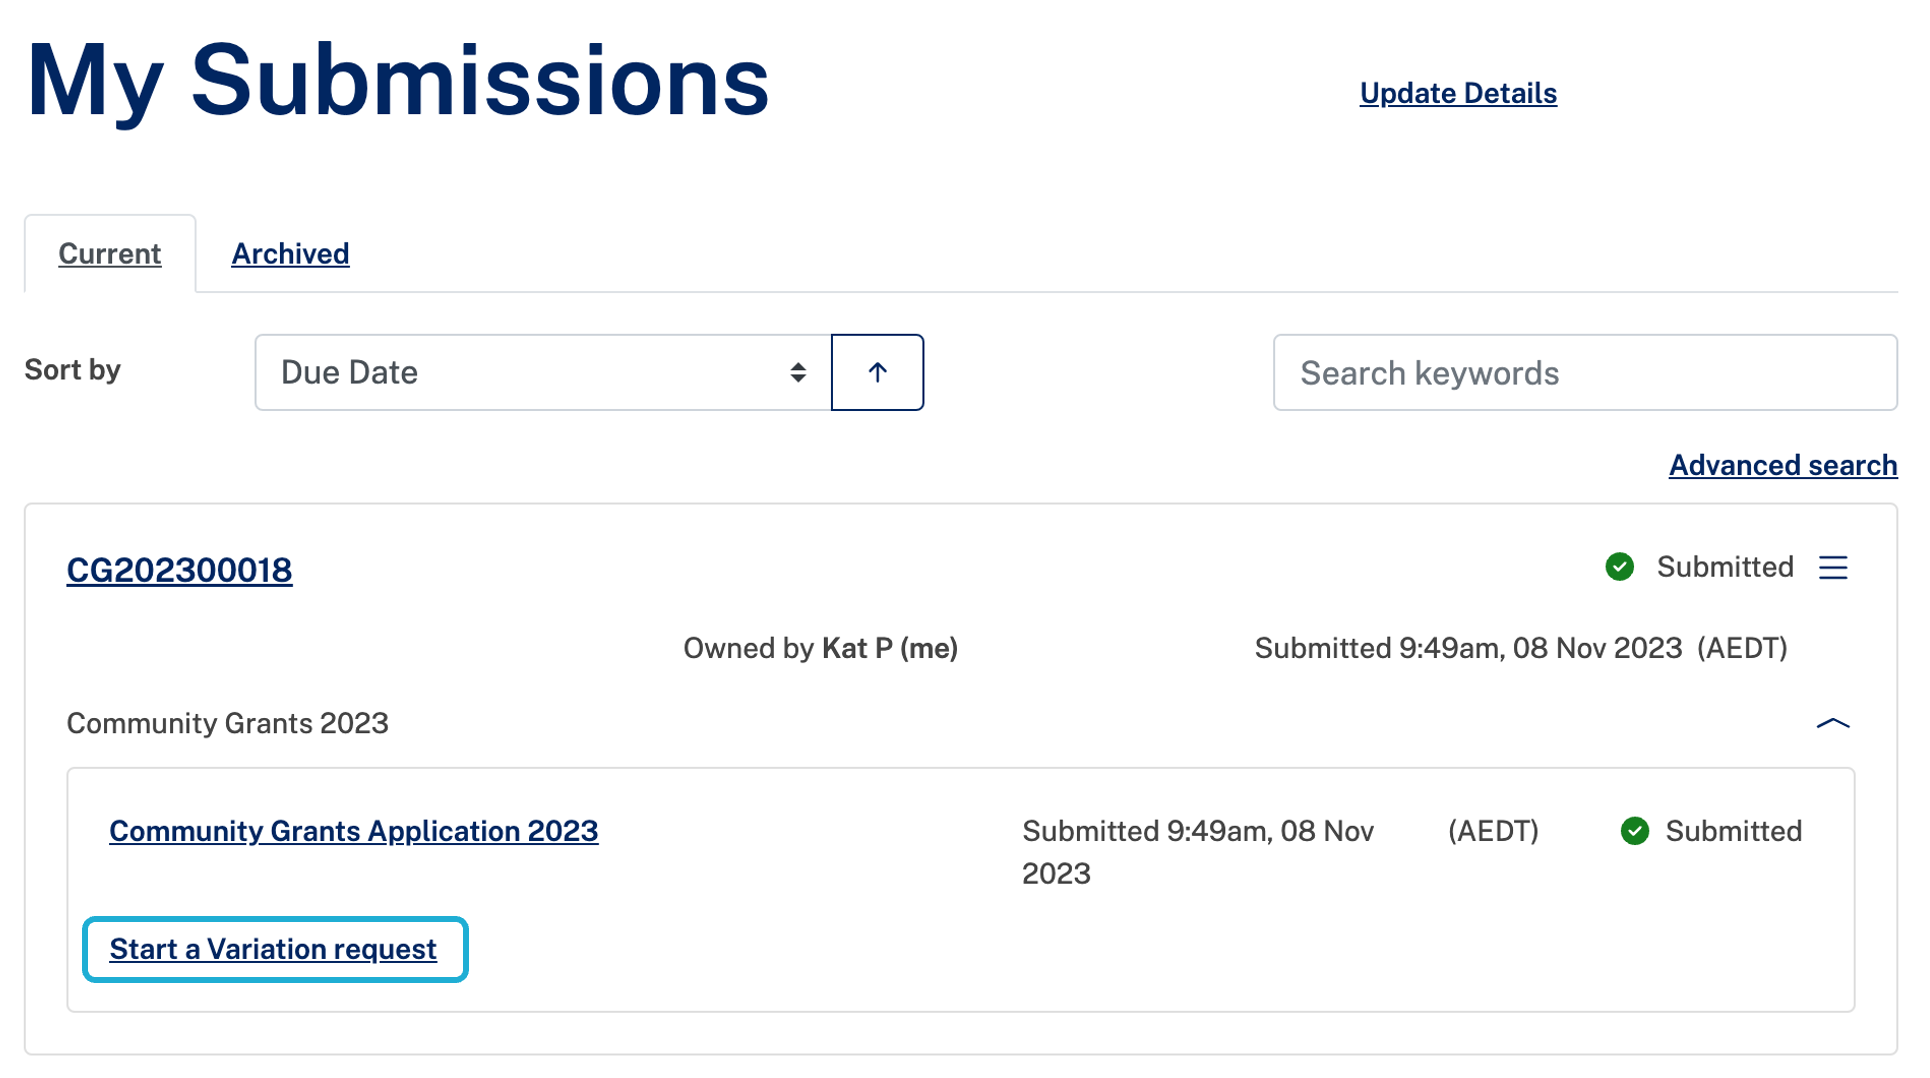
Task: Click the Community Grants 2023 section title
Action: click(x=227, y=723)
